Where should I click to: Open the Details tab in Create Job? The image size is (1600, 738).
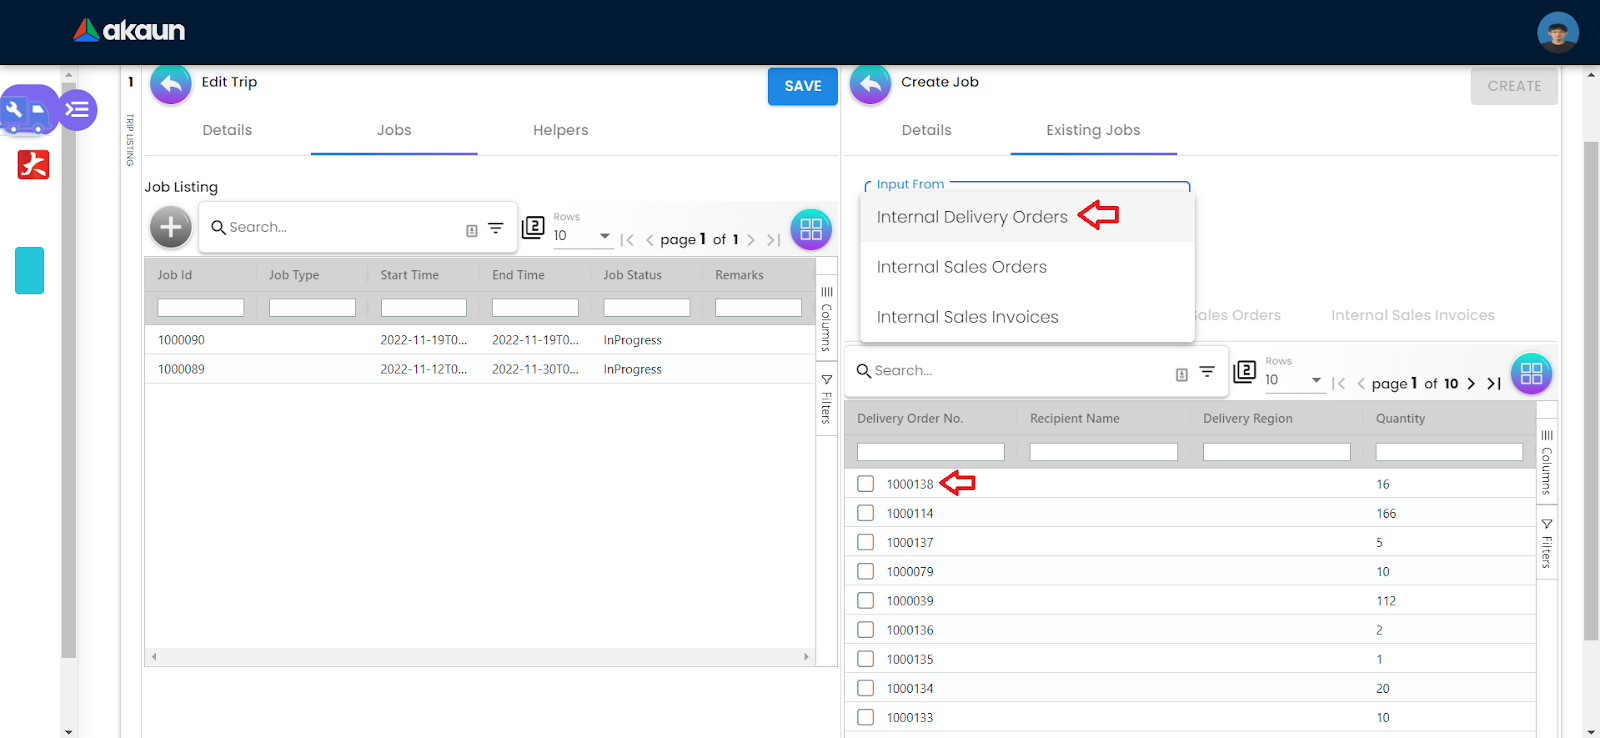(926, 130)
